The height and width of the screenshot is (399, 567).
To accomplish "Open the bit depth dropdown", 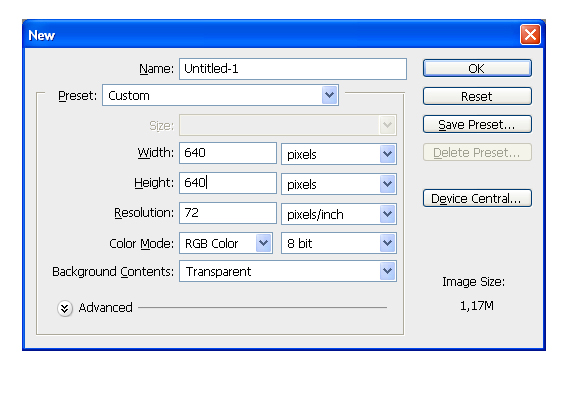I will (339, 243).
